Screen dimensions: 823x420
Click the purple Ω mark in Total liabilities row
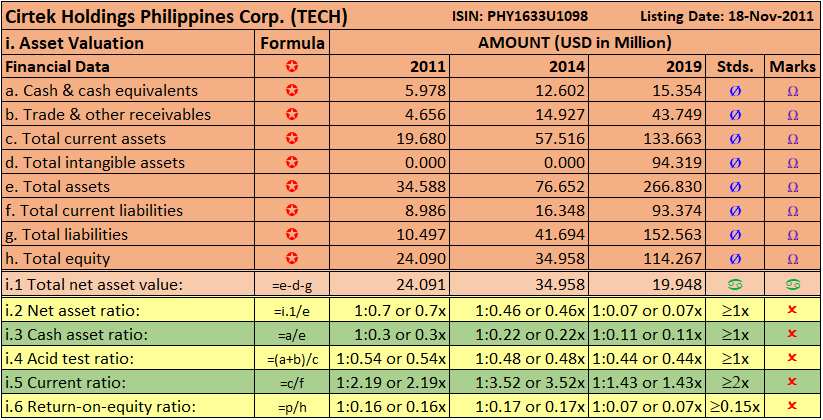(x=793, y=235)
